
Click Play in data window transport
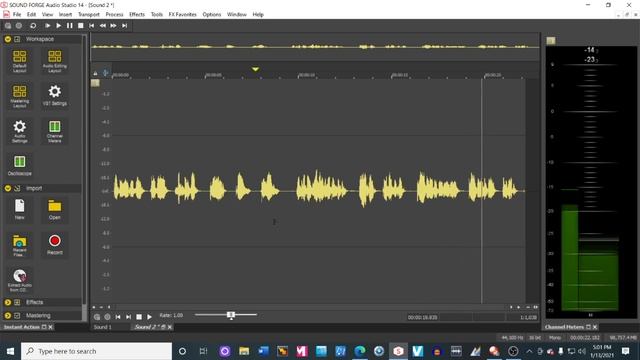tap(149, 317)
